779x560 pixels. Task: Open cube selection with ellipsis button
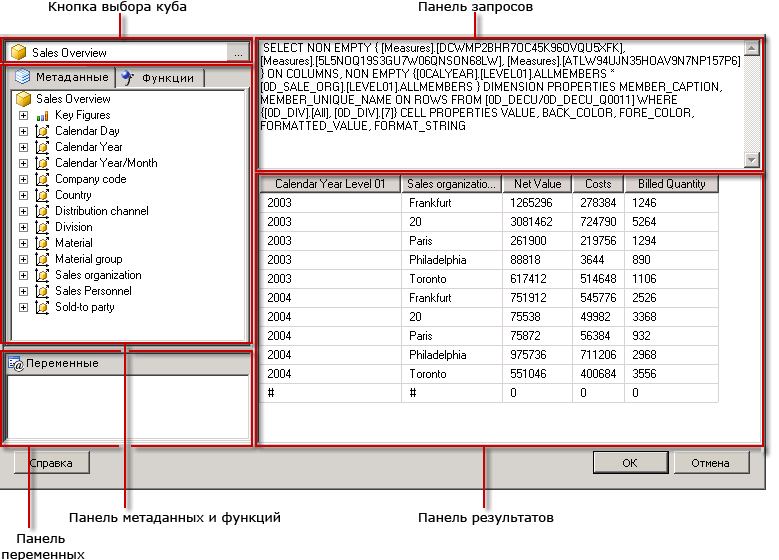(238, 53)
